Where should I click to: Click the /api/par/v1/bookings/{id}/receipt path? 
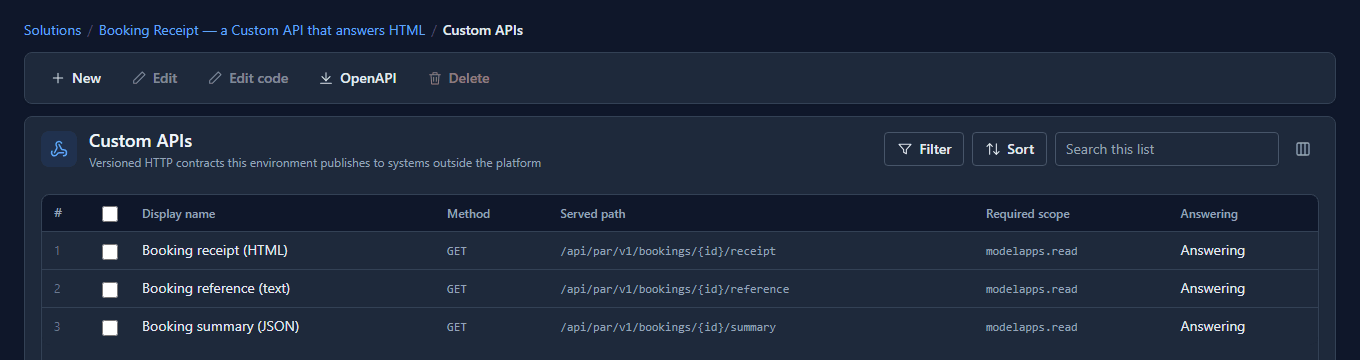[x=668, y=251]
